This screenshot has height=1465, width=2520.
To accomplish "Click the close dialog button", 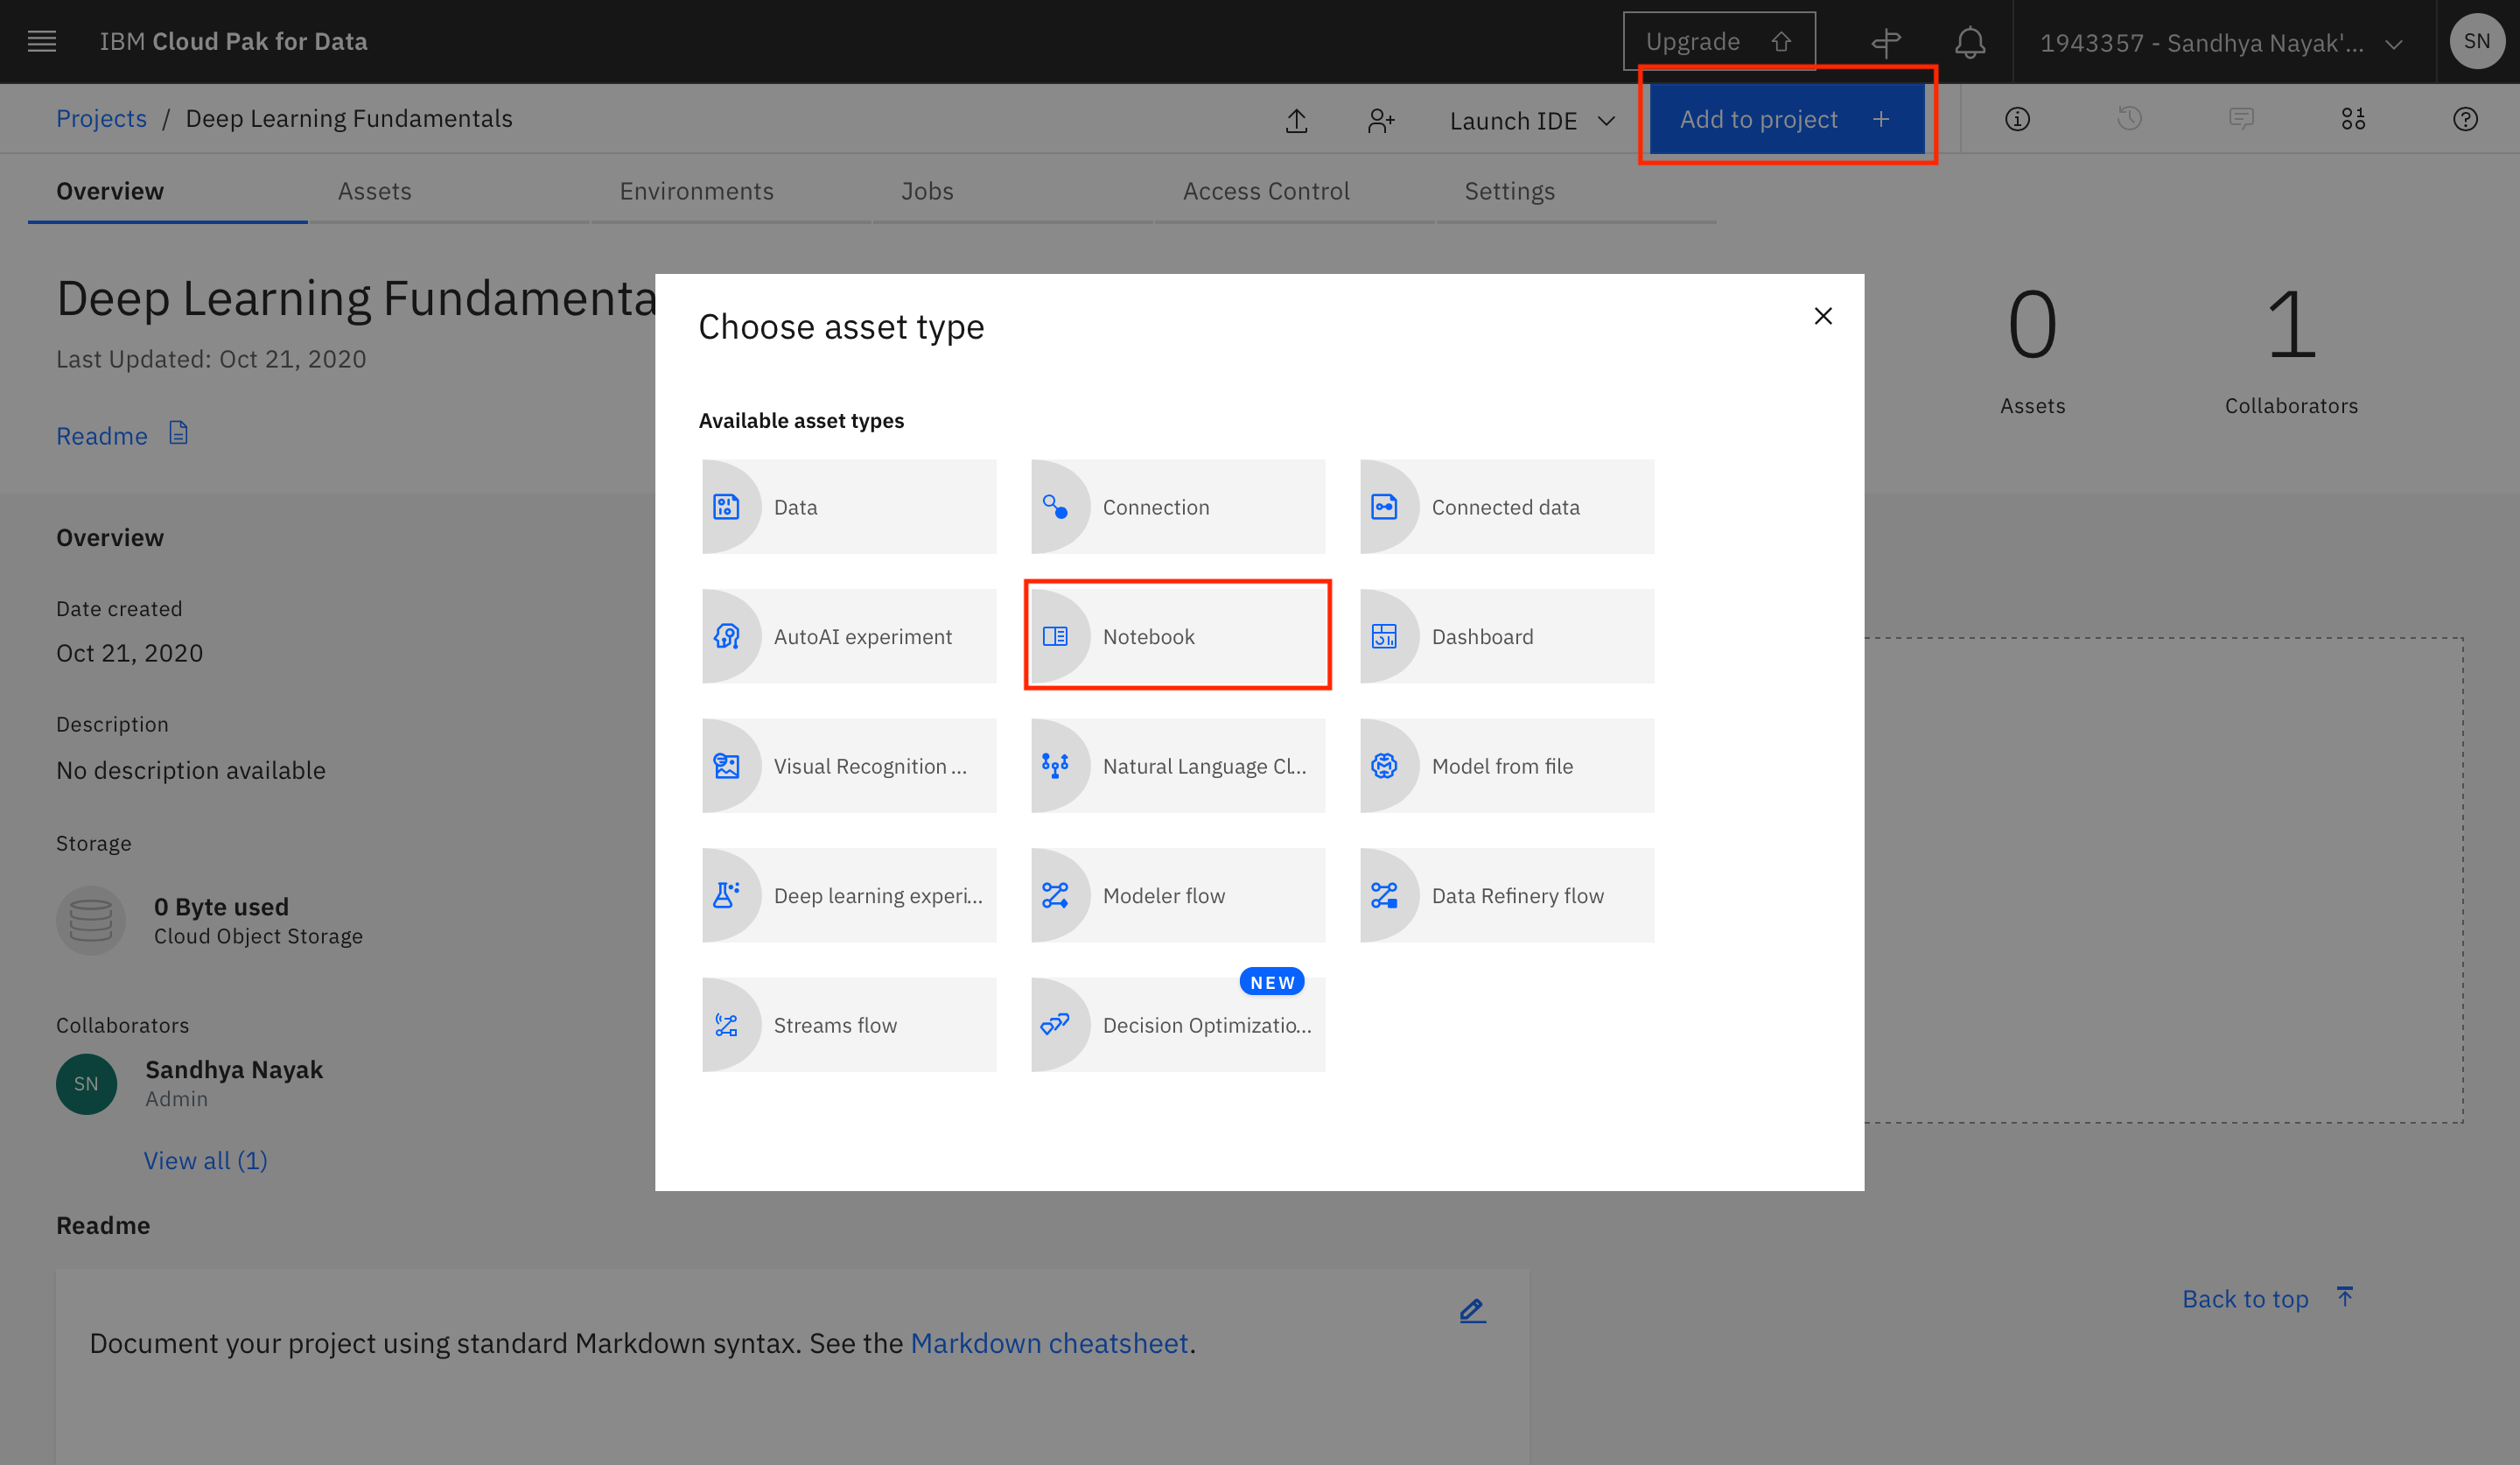I will [x=1823, y=316].
